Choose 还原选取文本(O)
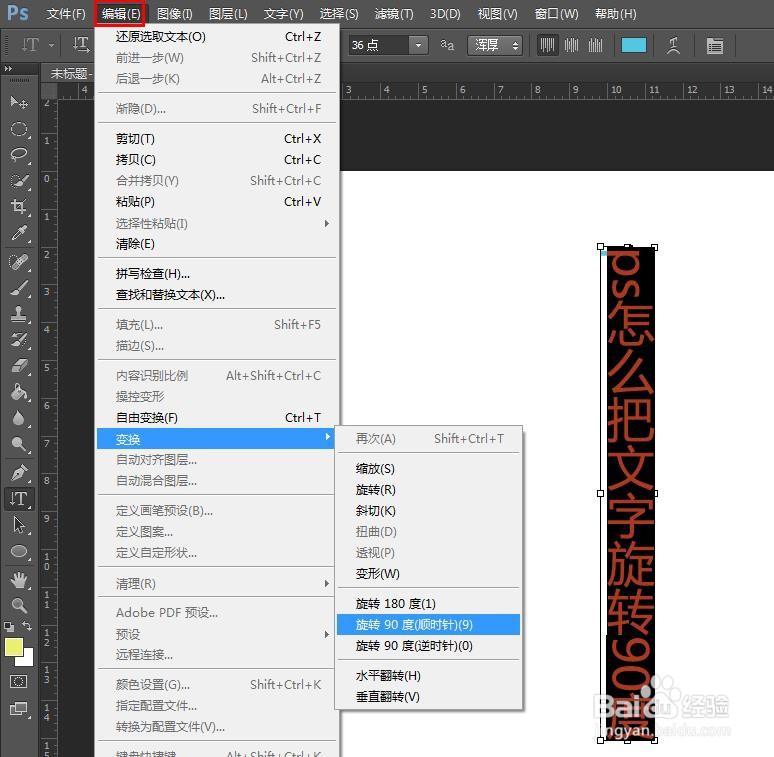The height and width of the screenshot is (757, 774). (216, 37)
